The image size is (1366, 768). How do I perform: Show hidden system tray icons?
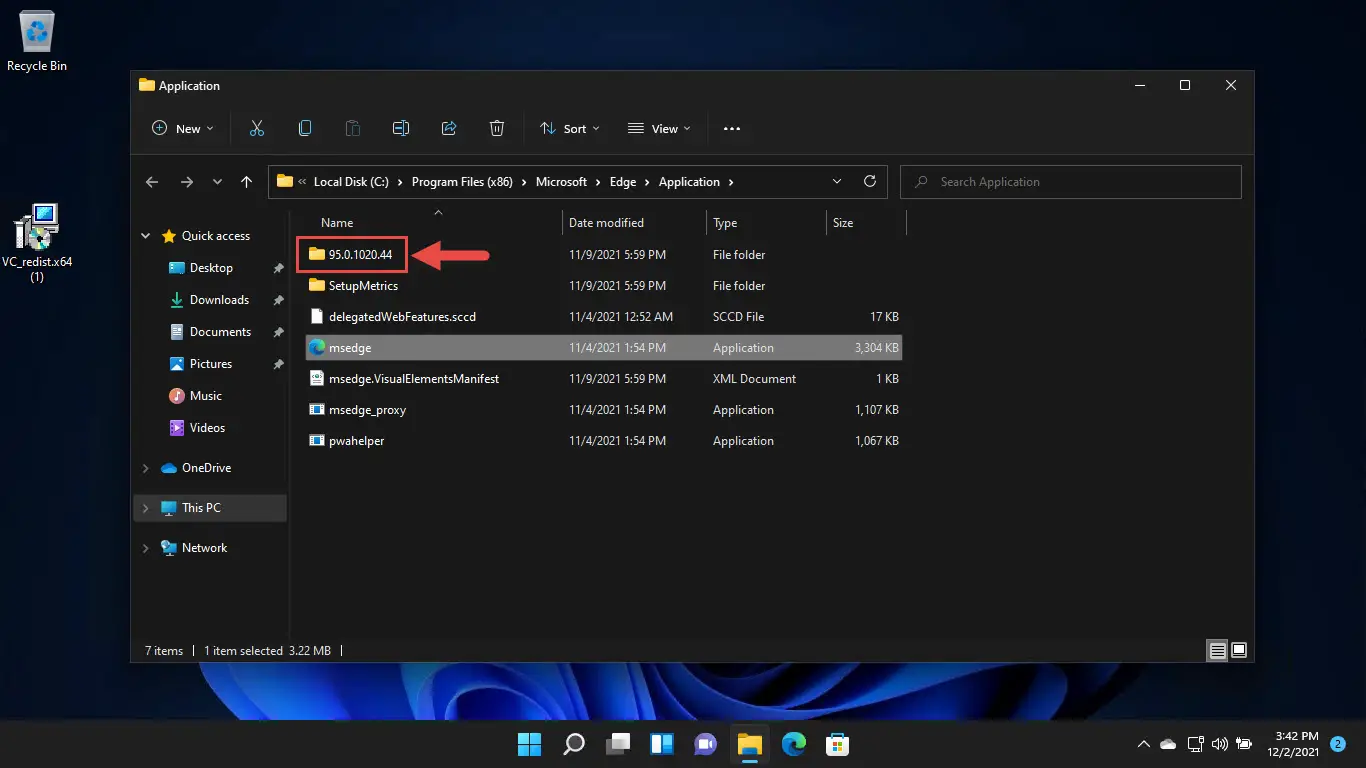click(1144, 744)
